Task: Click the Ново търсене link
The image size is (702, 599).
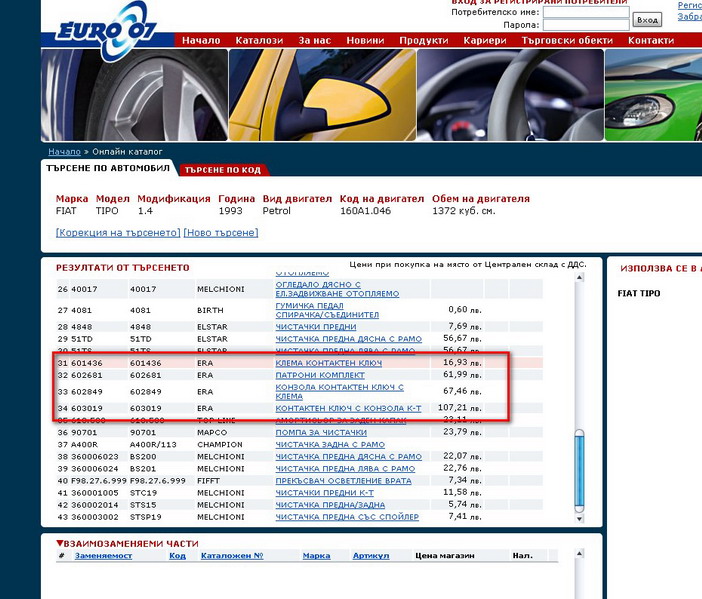Action: (x=221, y=233)
